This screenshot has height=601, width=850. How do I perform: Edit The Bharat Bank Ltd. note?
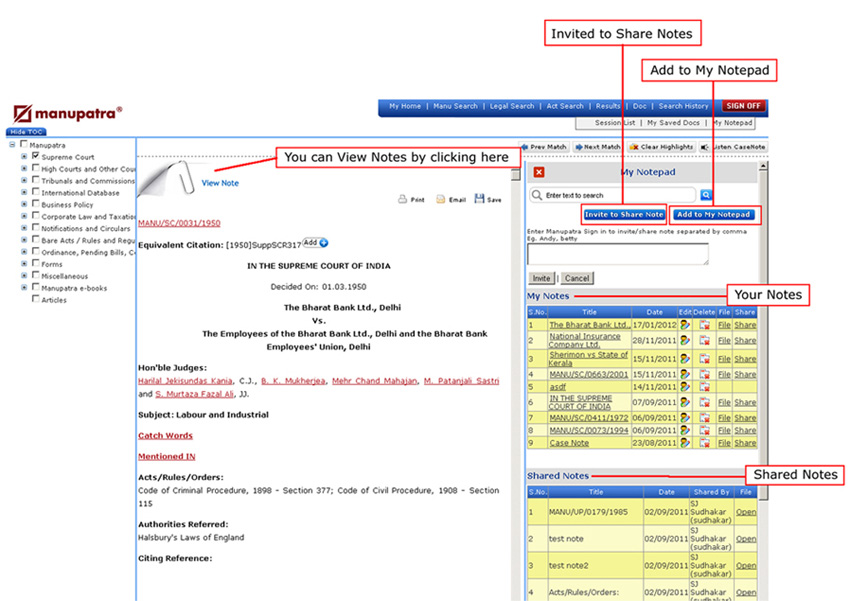pos(685,325)
